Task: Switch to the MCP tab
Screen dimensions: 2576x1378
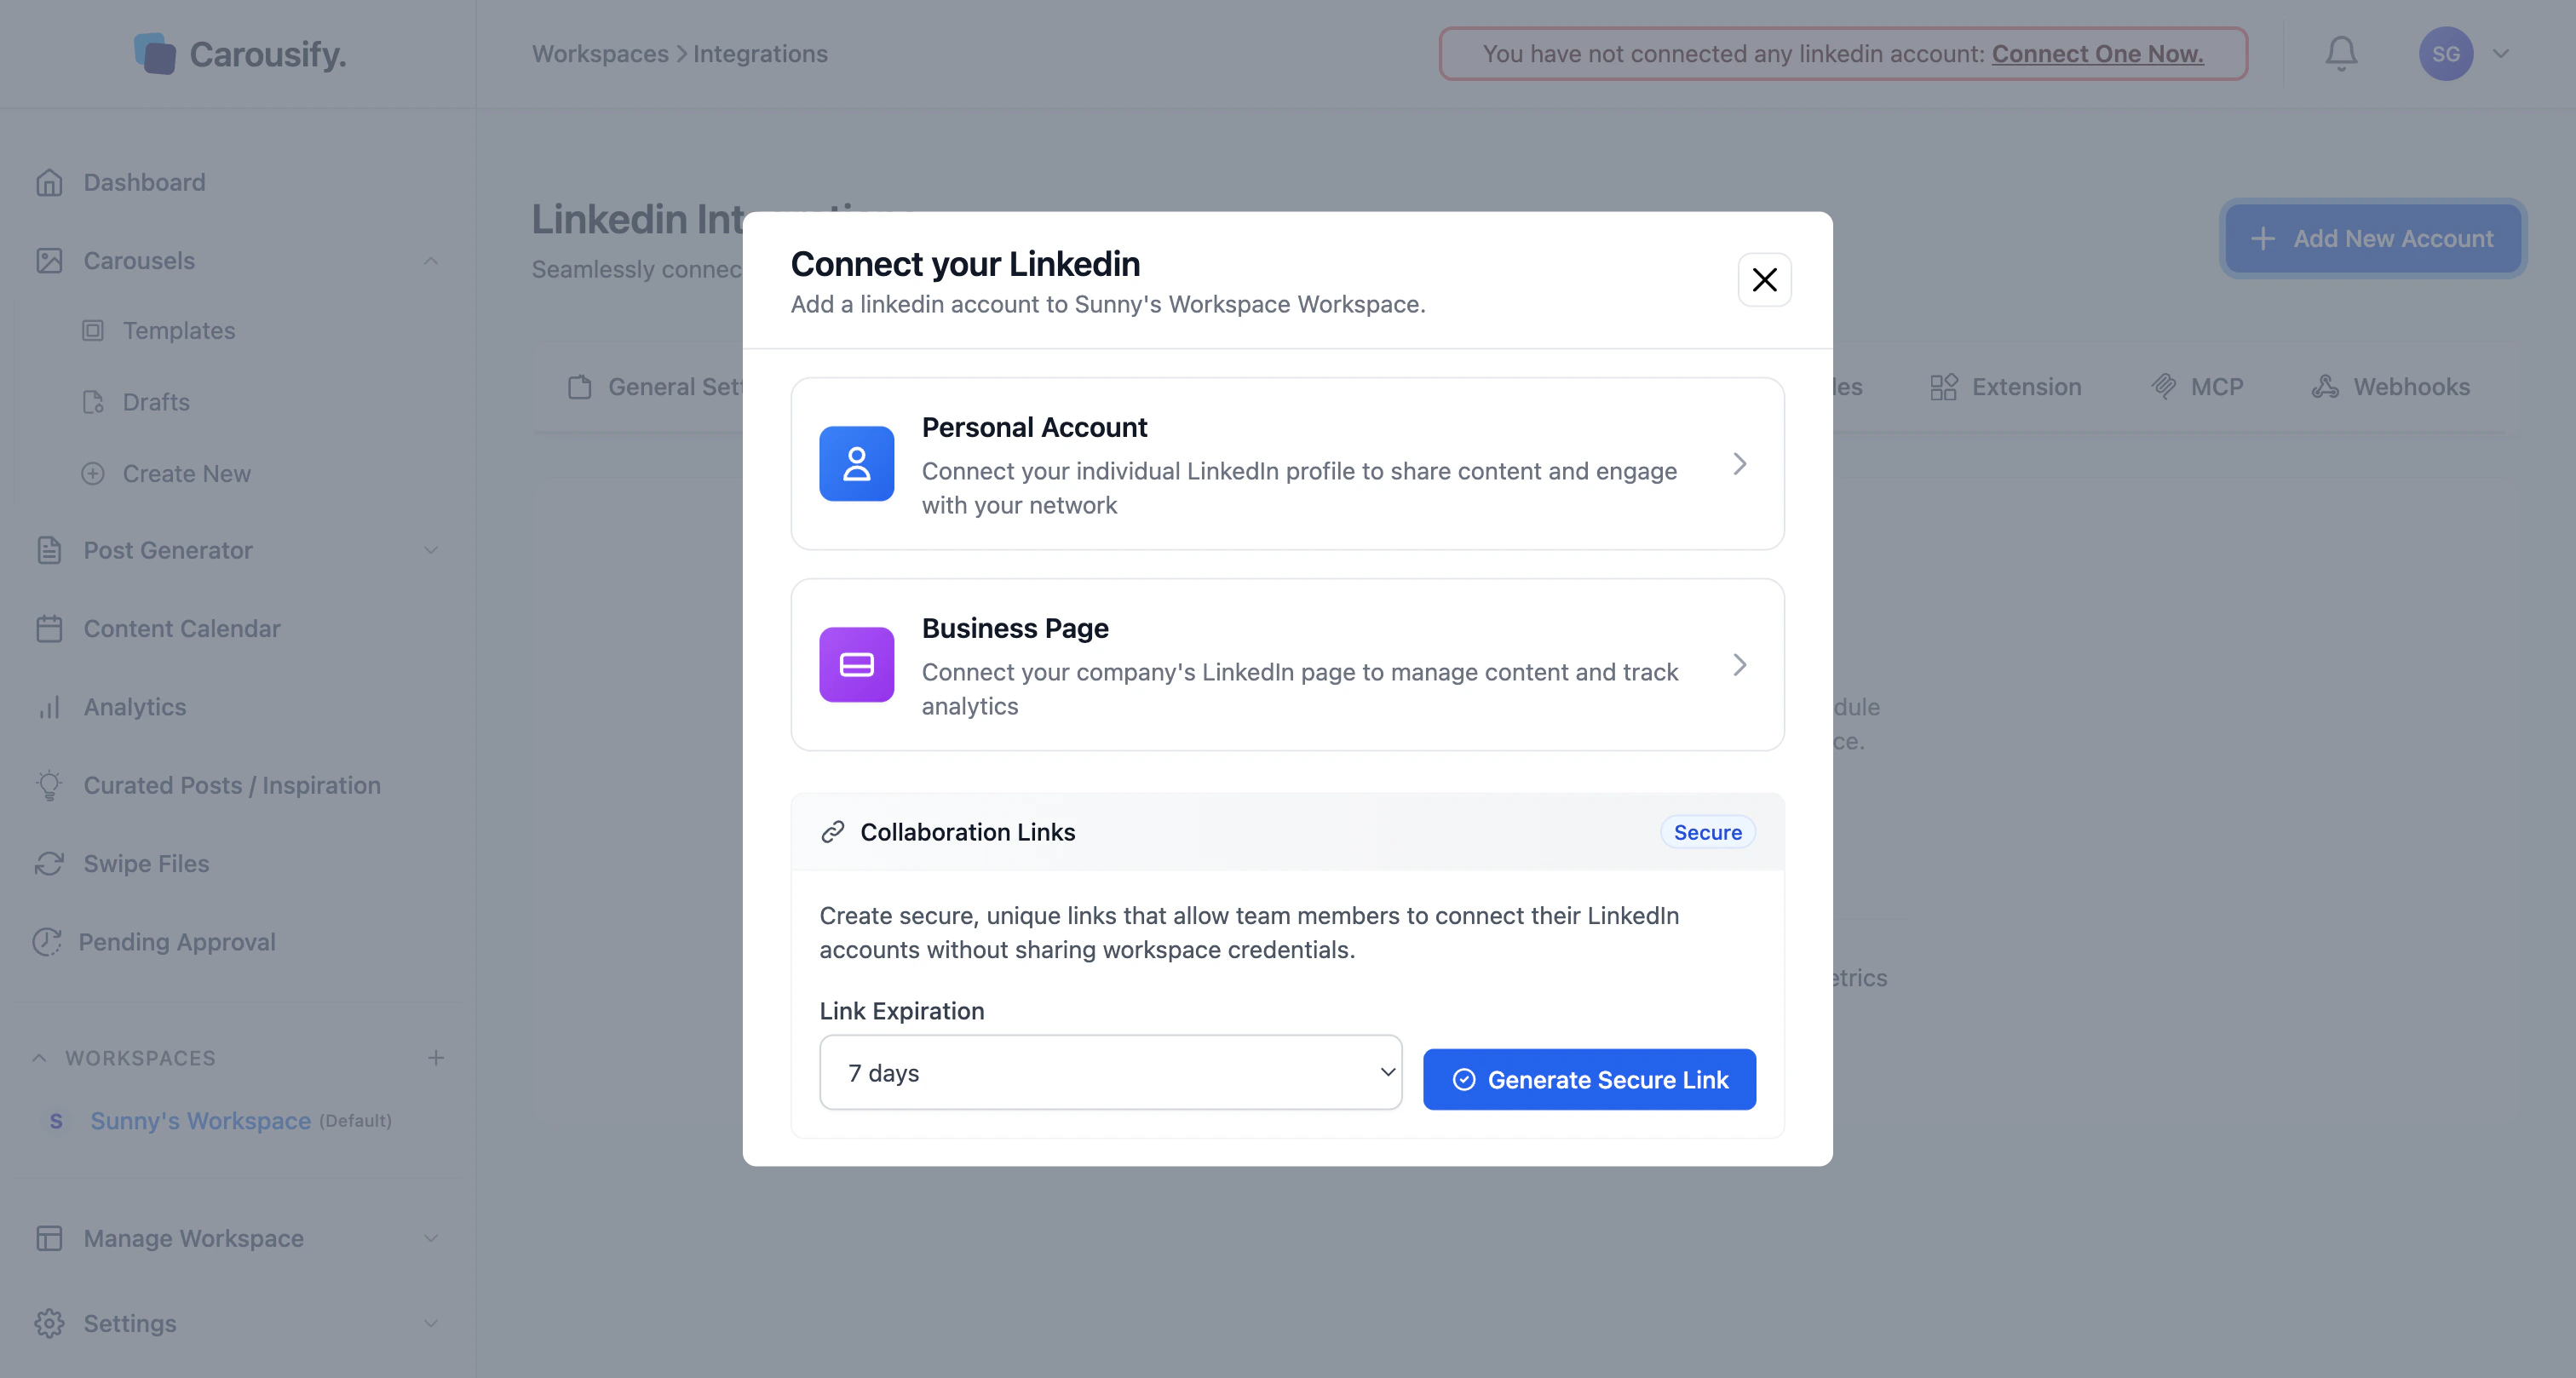Action: click(x=2197, y=387)
